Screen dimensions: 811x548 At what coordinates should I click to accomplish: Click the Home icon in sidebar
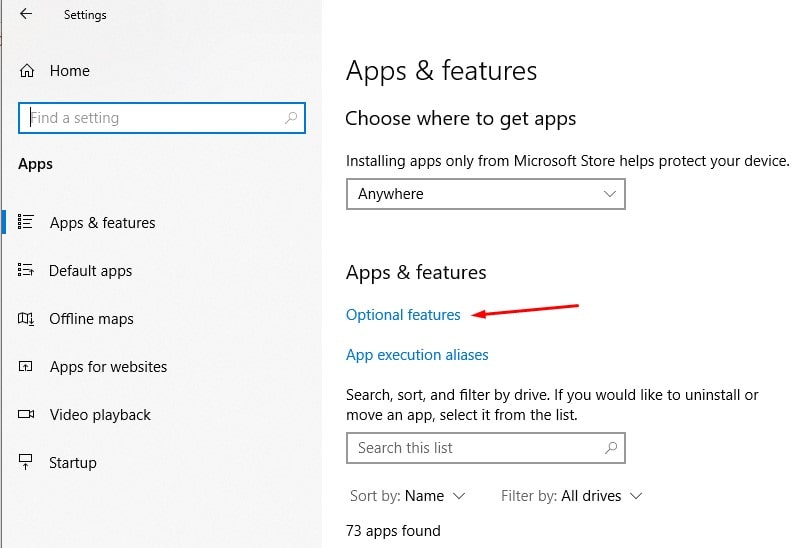(27, 71)
